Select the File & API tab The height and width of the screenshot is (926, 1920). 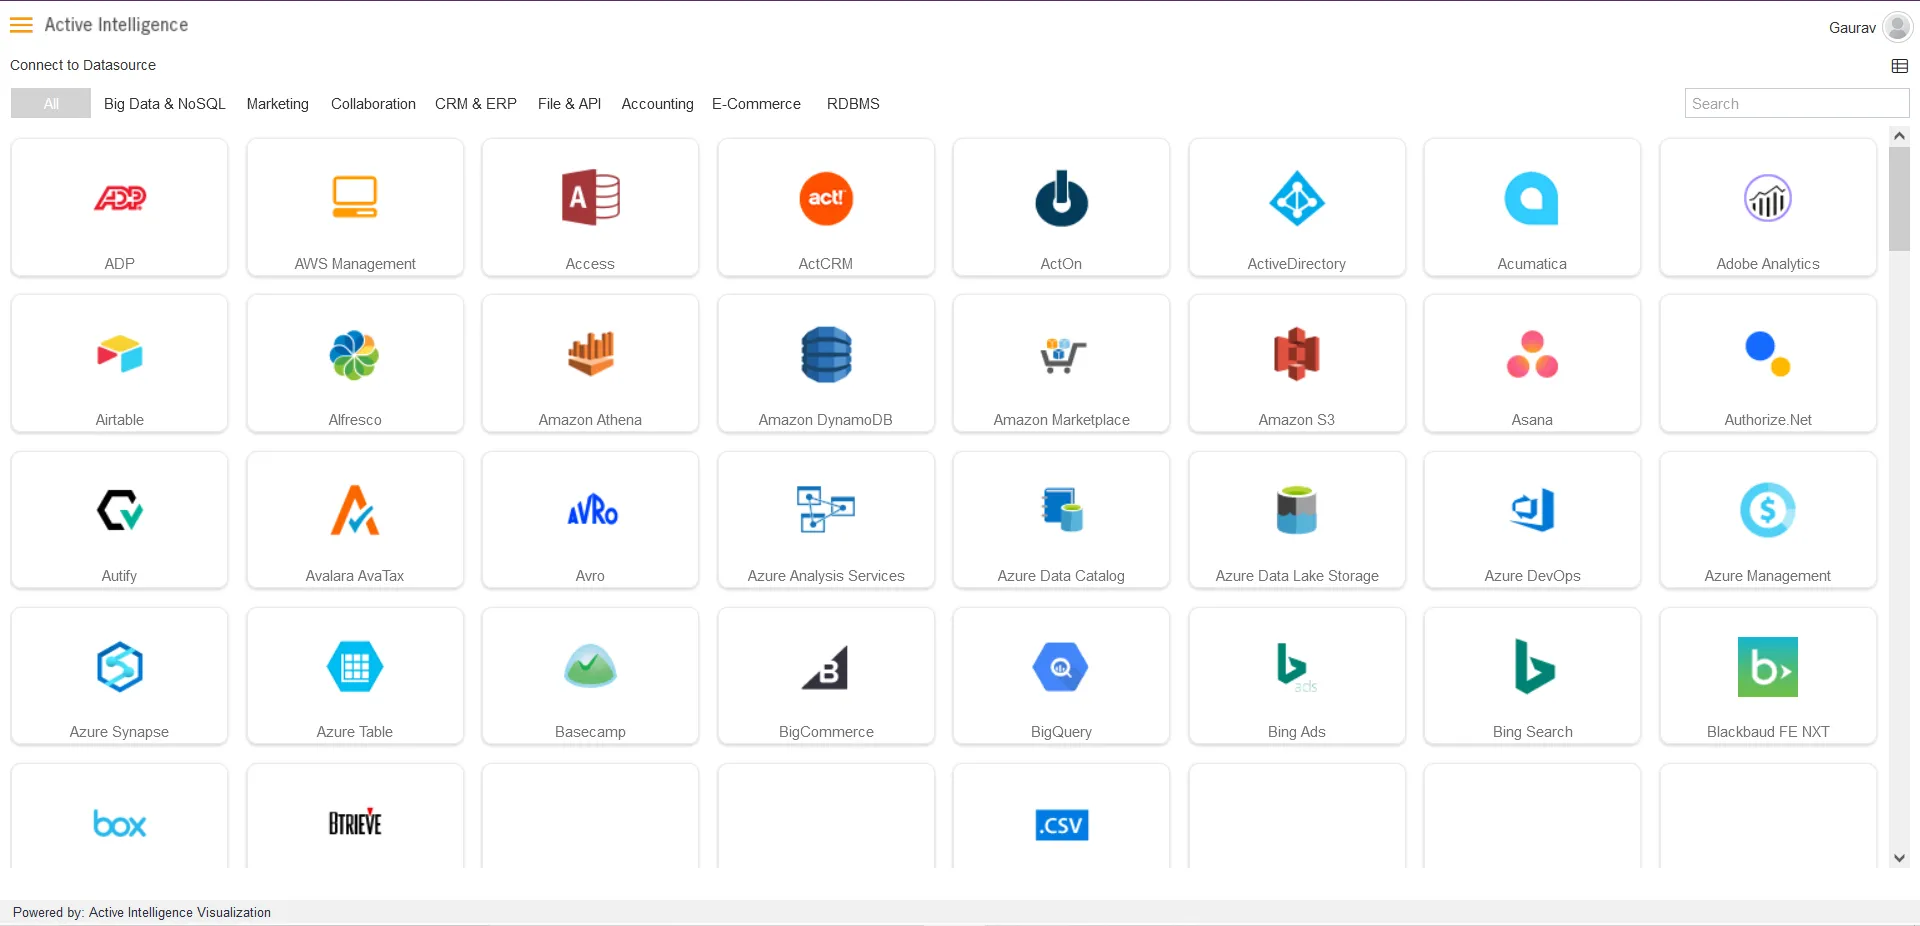click(569, 104)
